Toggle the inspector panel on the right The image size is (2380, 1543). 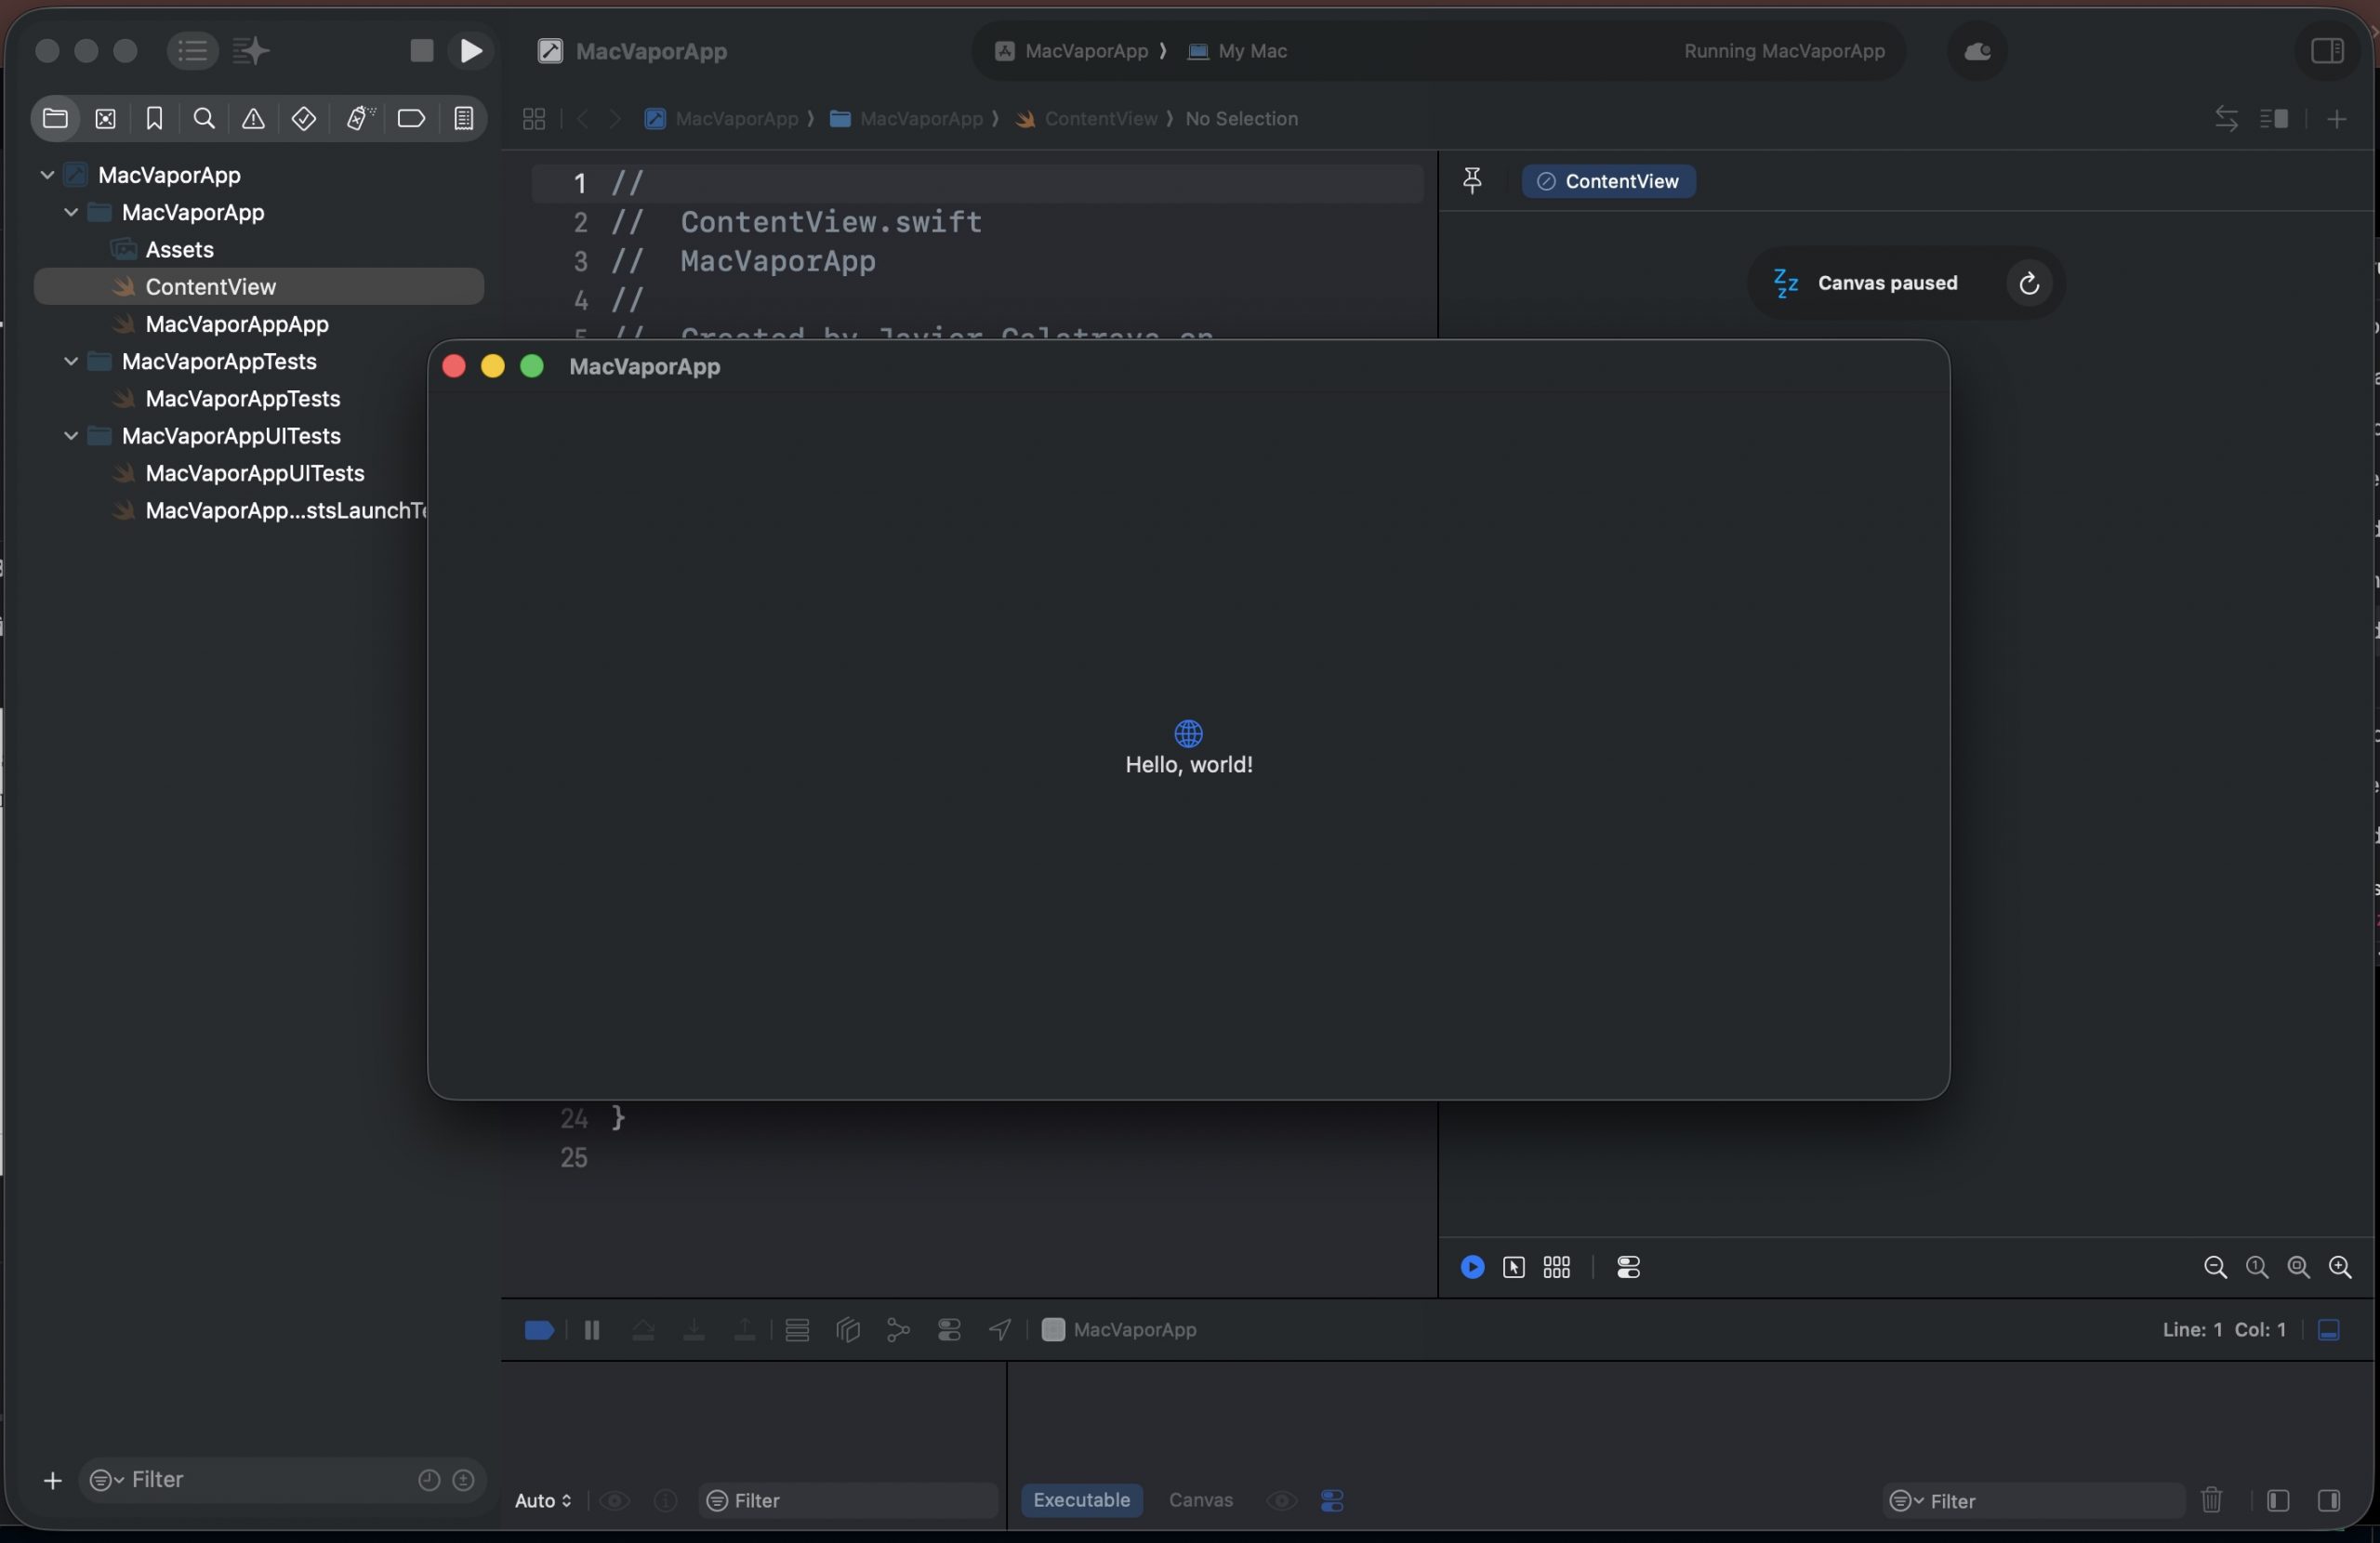2327,50
